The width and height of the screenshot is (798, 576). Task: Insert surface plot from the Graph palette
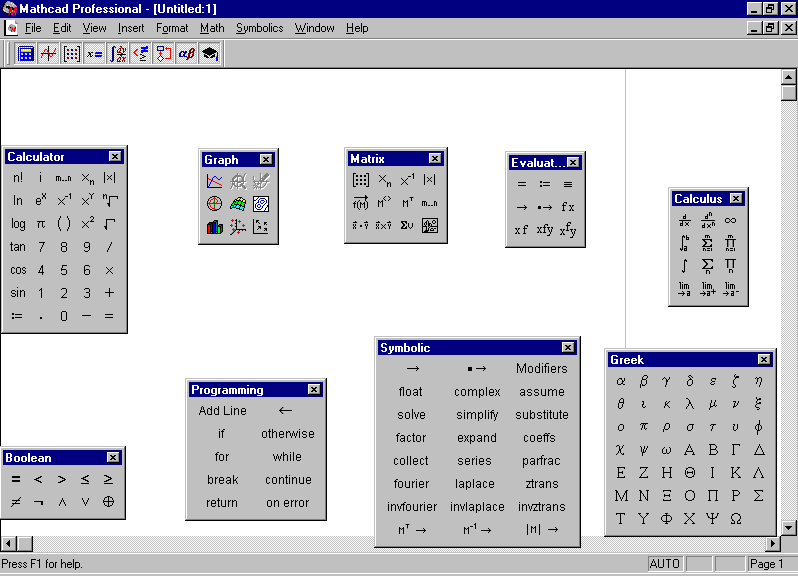[x=238, y=204]
